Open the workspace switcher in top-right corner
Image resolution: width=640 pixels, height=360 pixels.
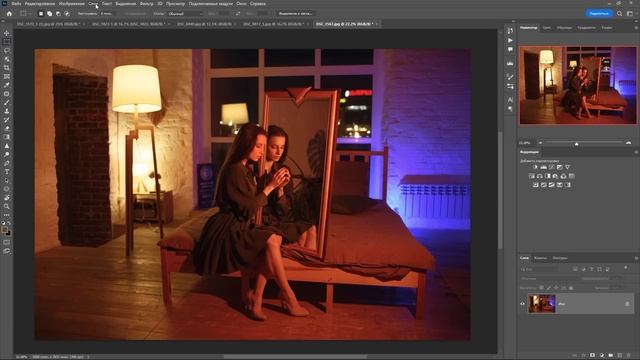tap(630, 13)
